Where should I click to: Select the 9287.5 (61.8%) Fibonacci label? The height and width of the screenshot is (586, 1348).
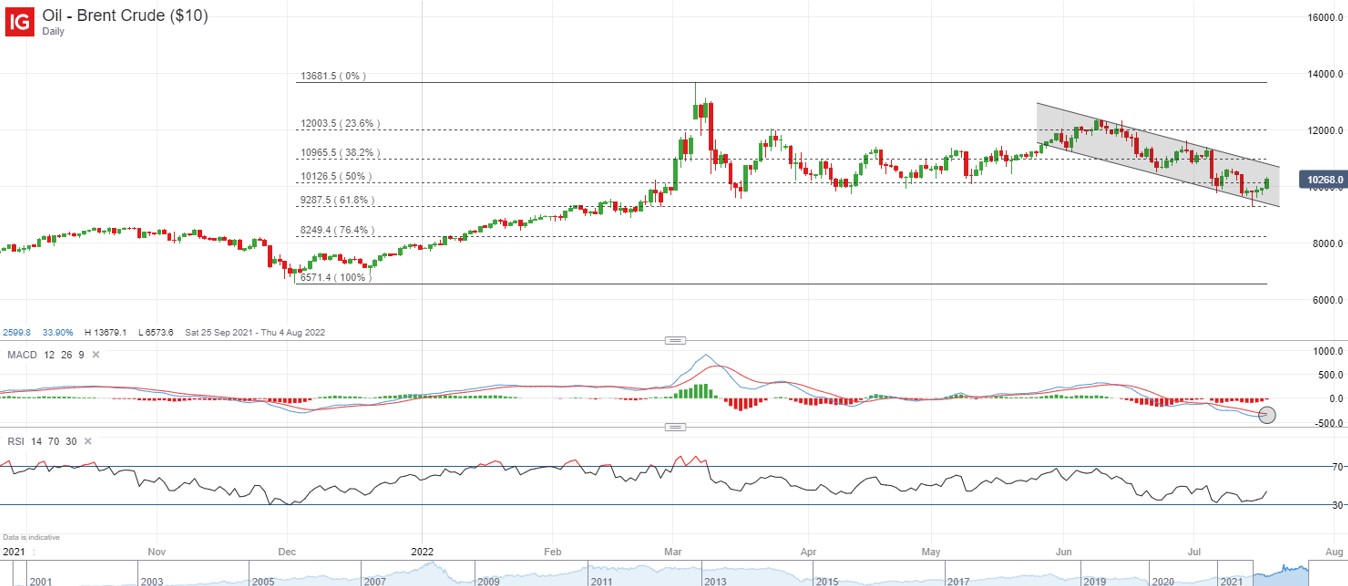click(x=336, y=200)
